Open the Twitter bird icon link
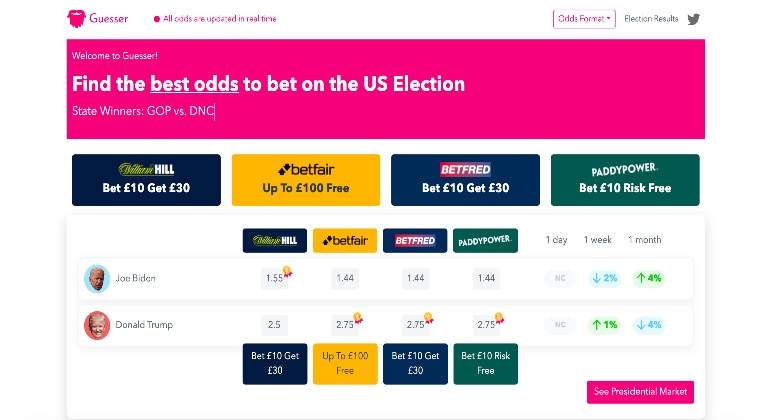This screenshot has width=770, height=420. [693, 19]
